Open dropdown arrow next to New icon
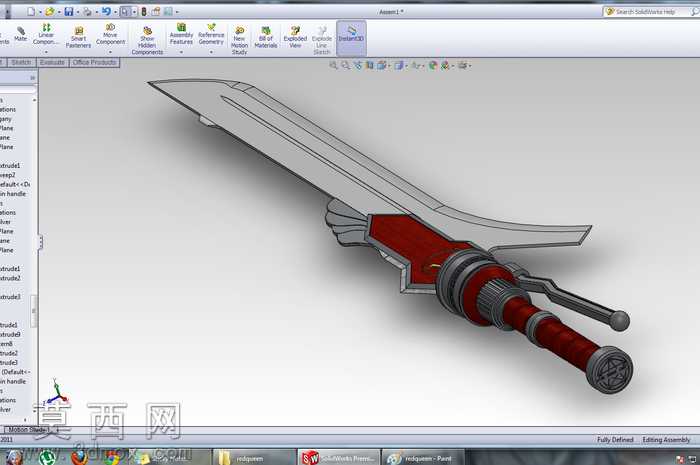Screen dimensions: 700x465 40,12
